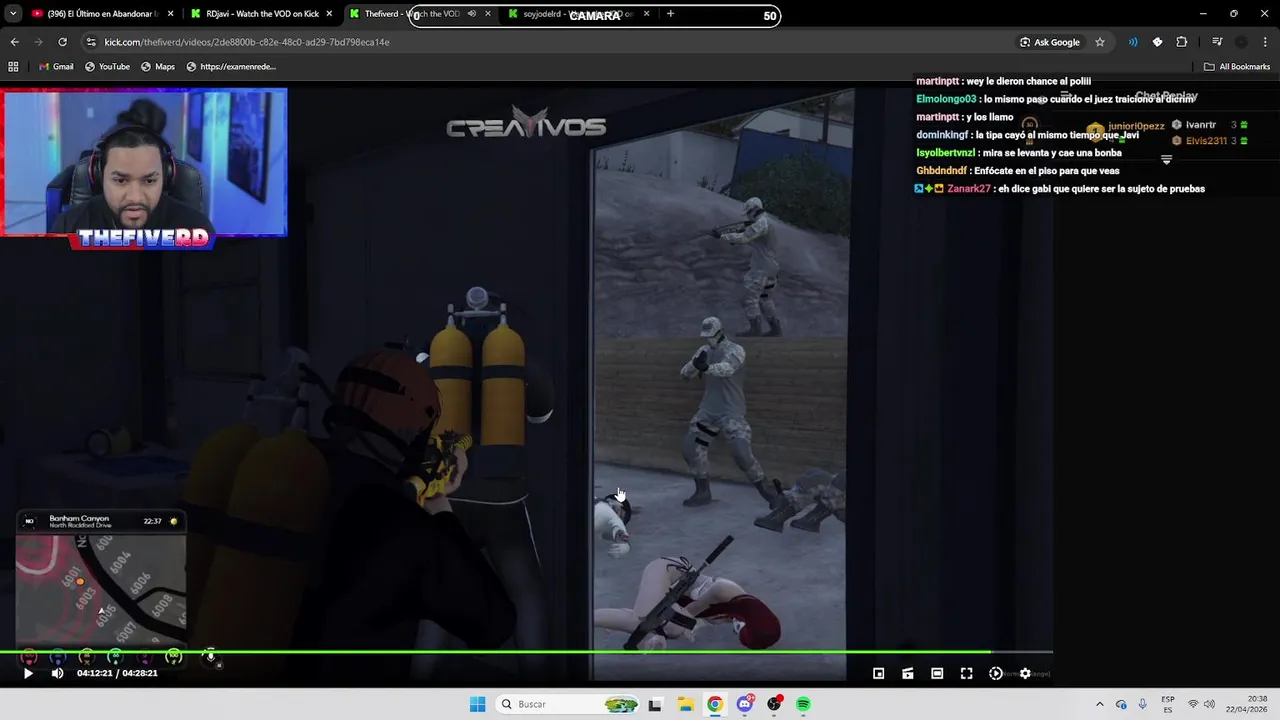Open a new browser tab

(x=670, y=14)
